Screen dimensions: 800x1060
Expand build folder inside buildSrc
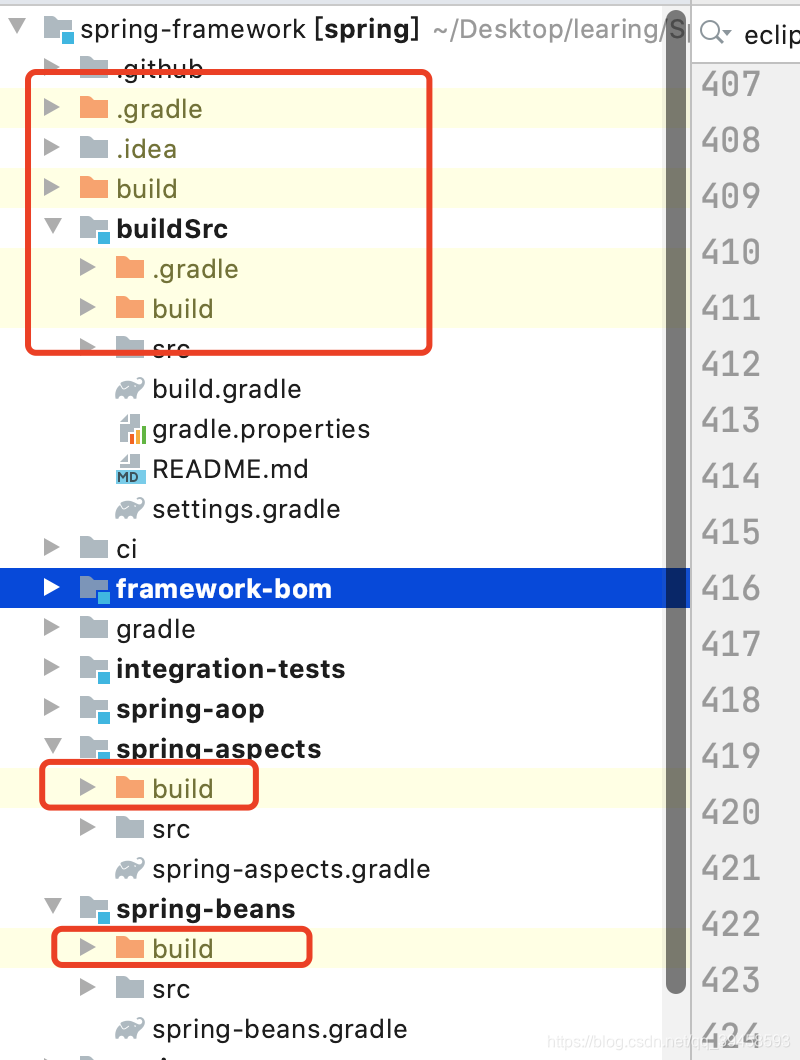tap(87, 308)
